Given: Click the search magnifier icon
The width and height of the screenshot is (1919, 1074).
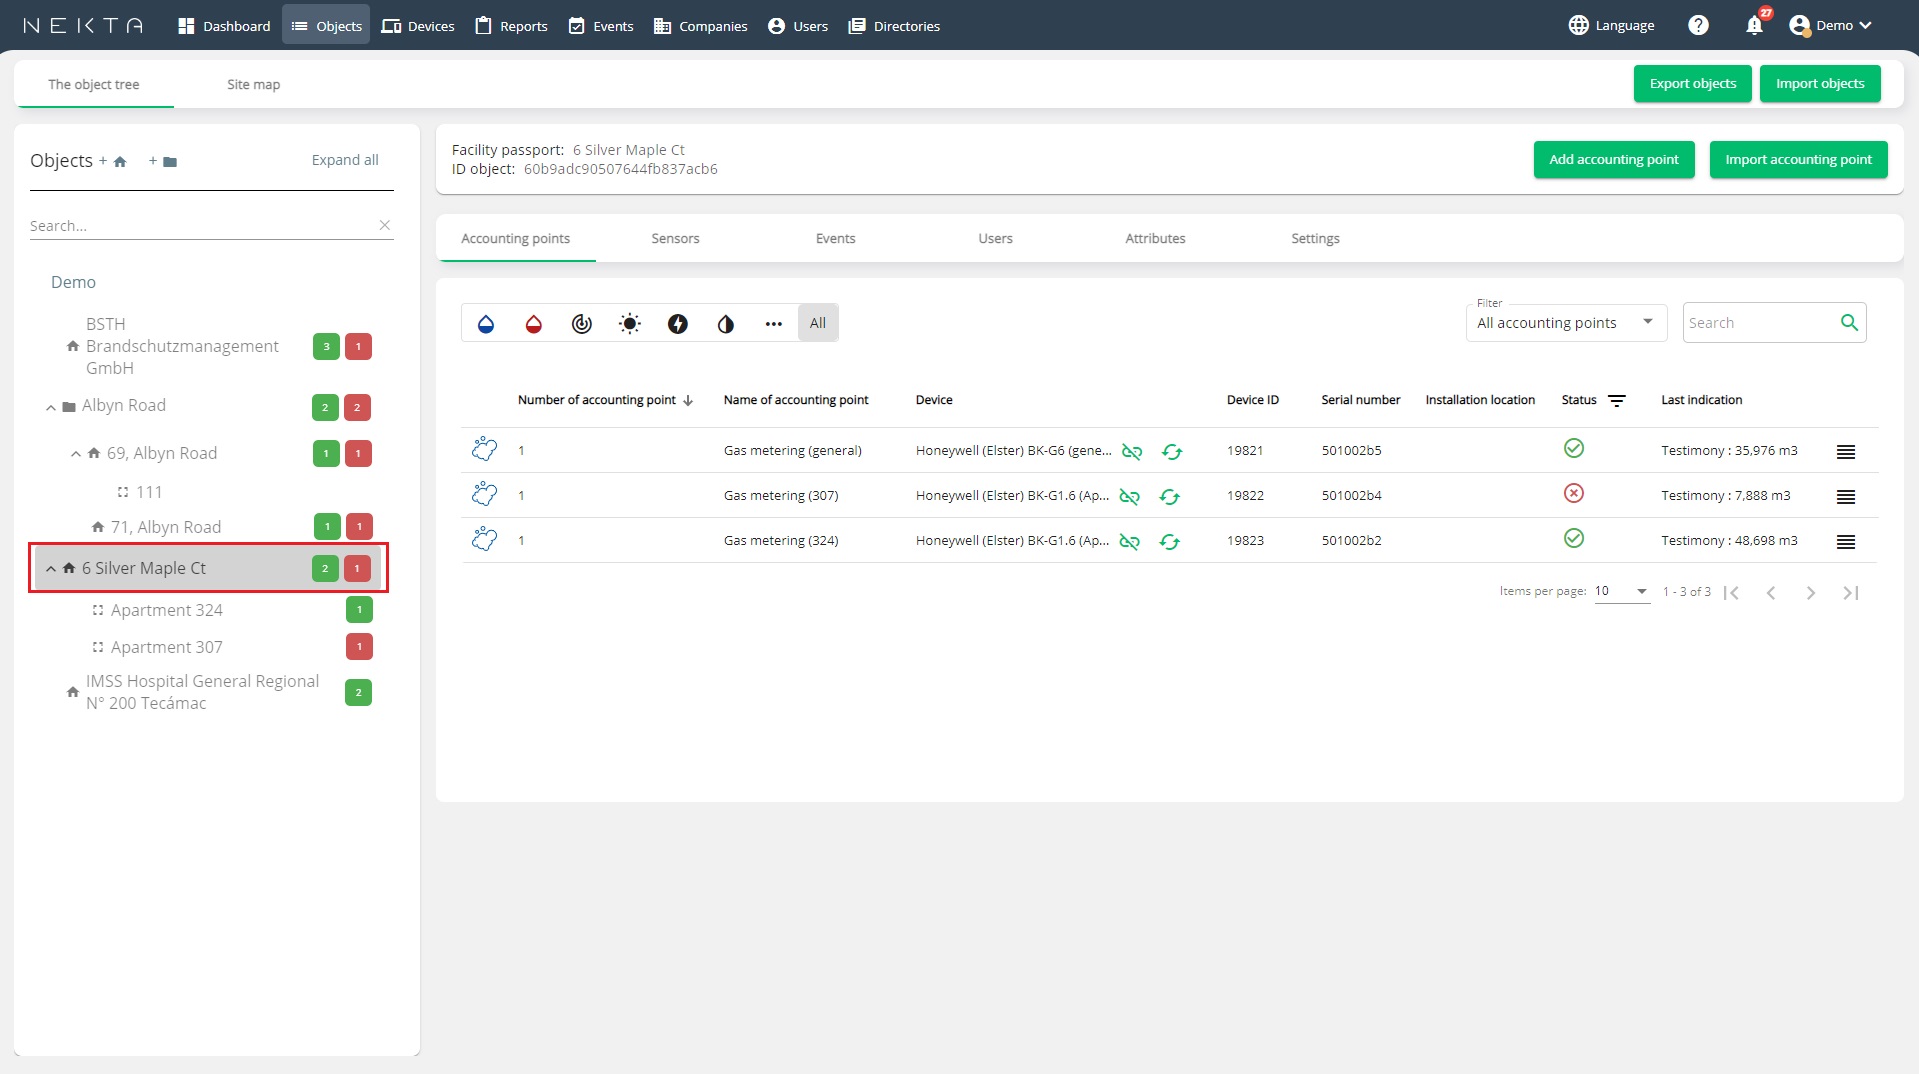Looking at the screenshot, I should click(x=1849, y=322).
